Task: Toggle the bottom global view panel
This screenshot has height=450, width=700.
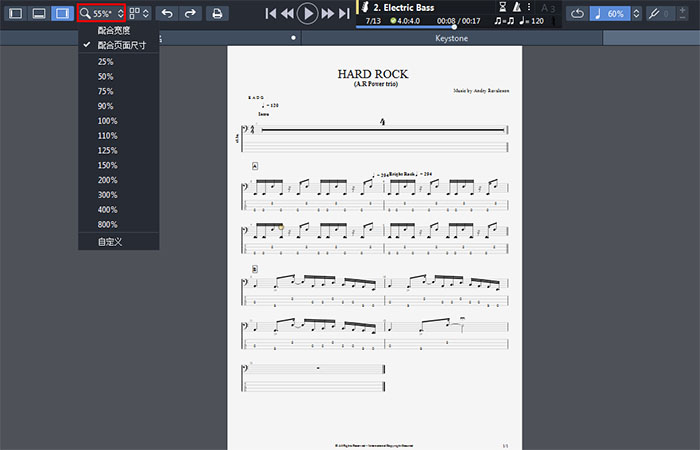Action: pos(39,14)
